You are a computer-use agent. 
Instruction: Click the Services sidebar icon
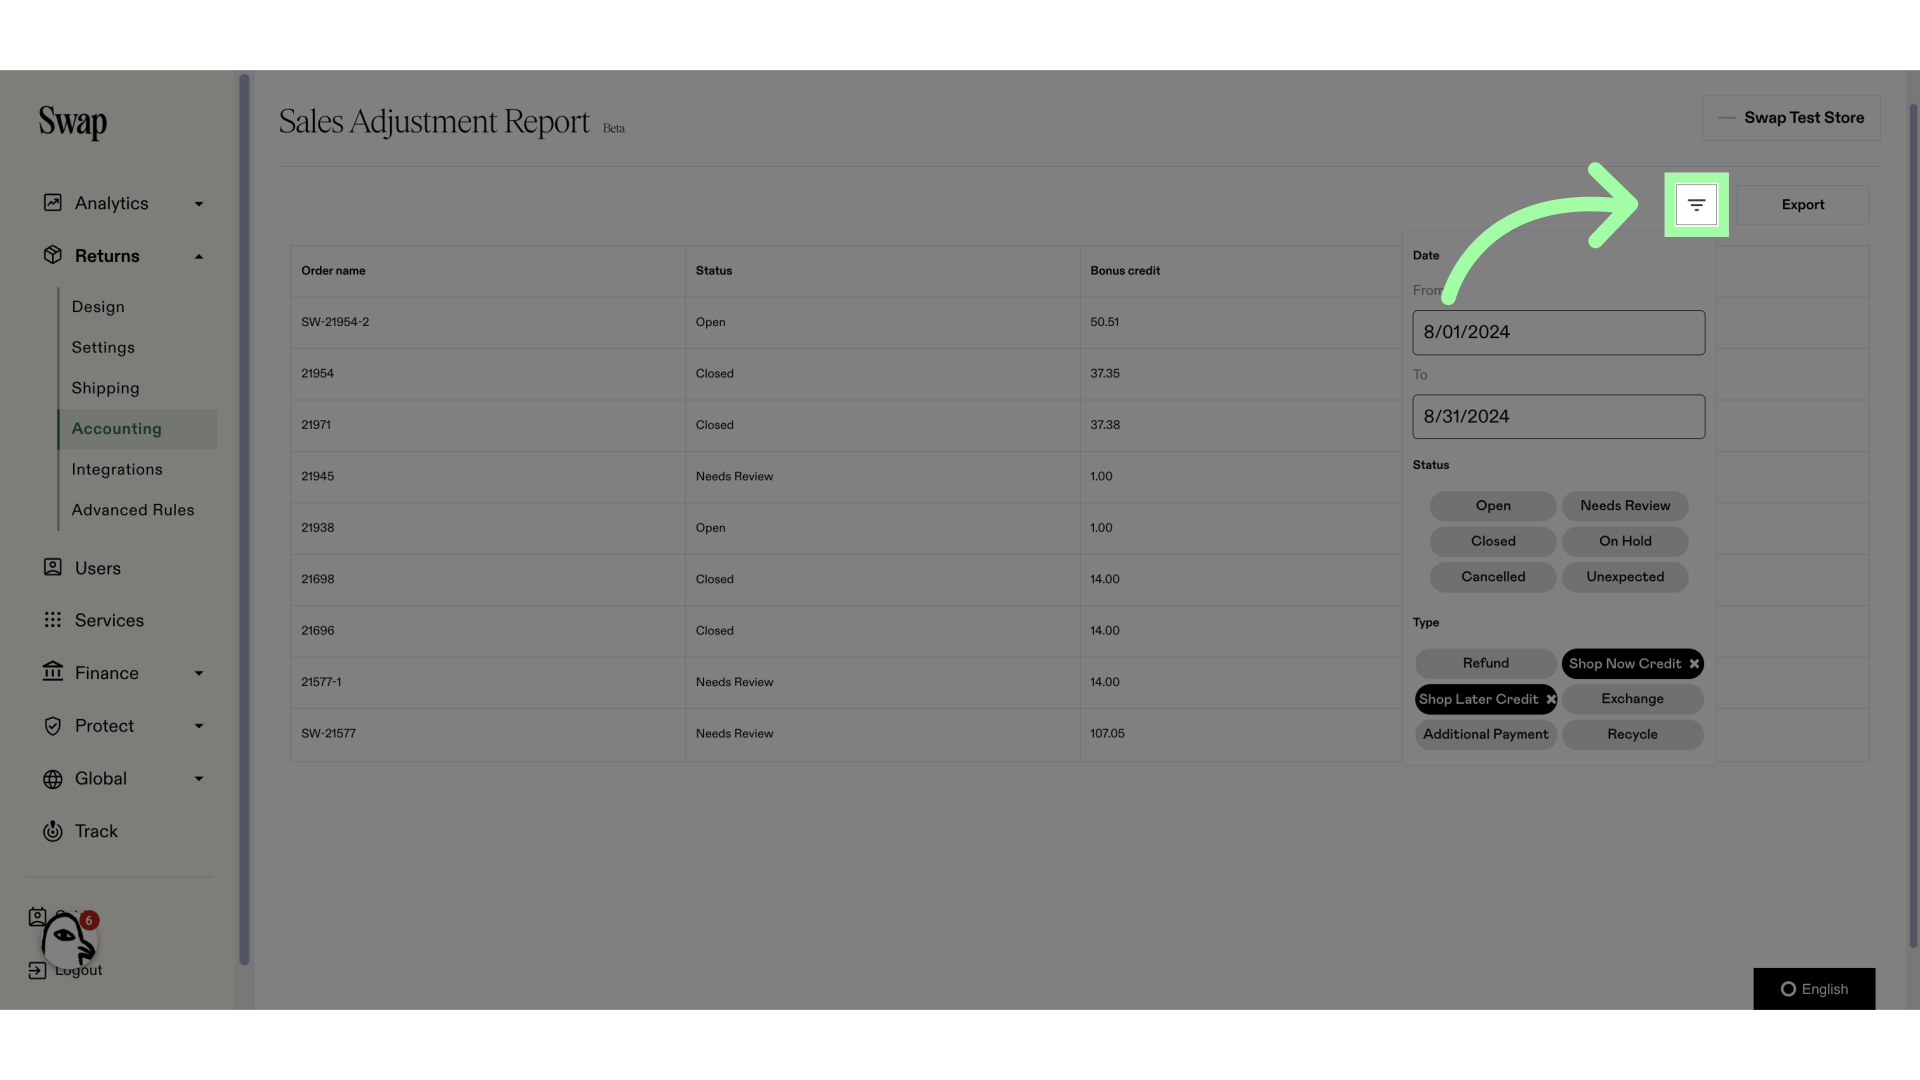tap(50, 621)
